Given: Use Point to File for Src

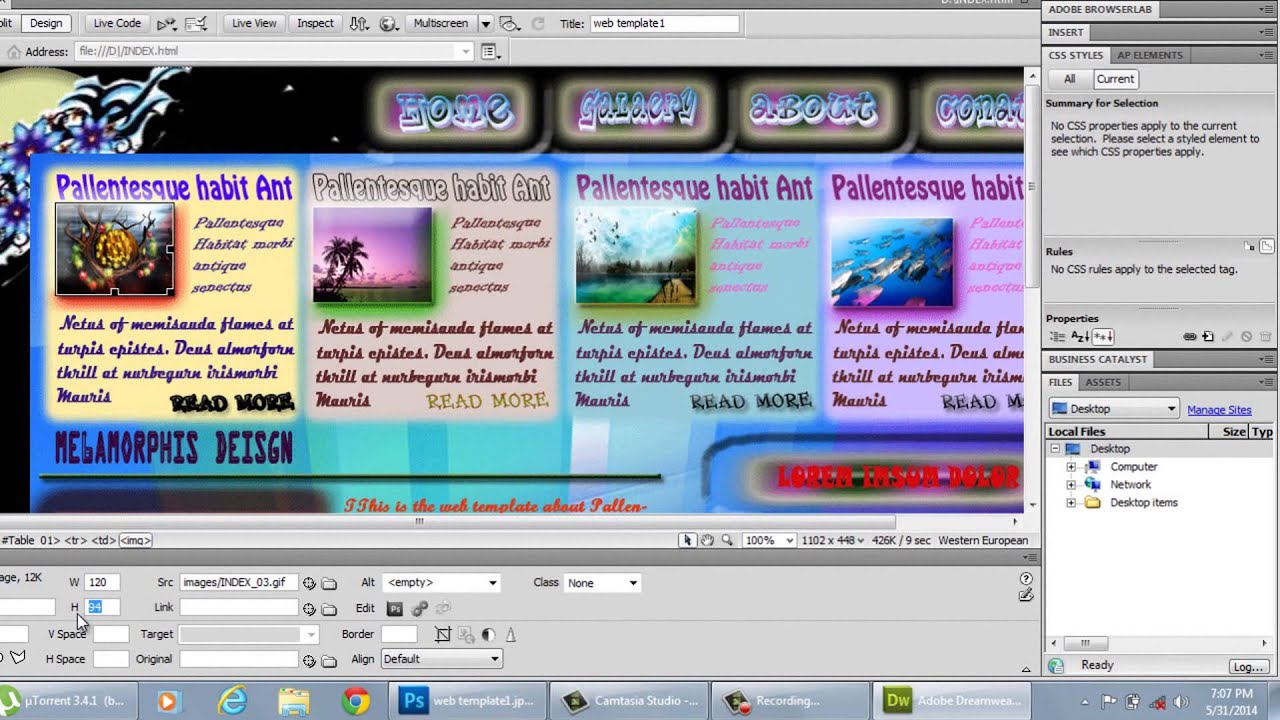Looking at the screenshot, I should [x=309, y=583].
